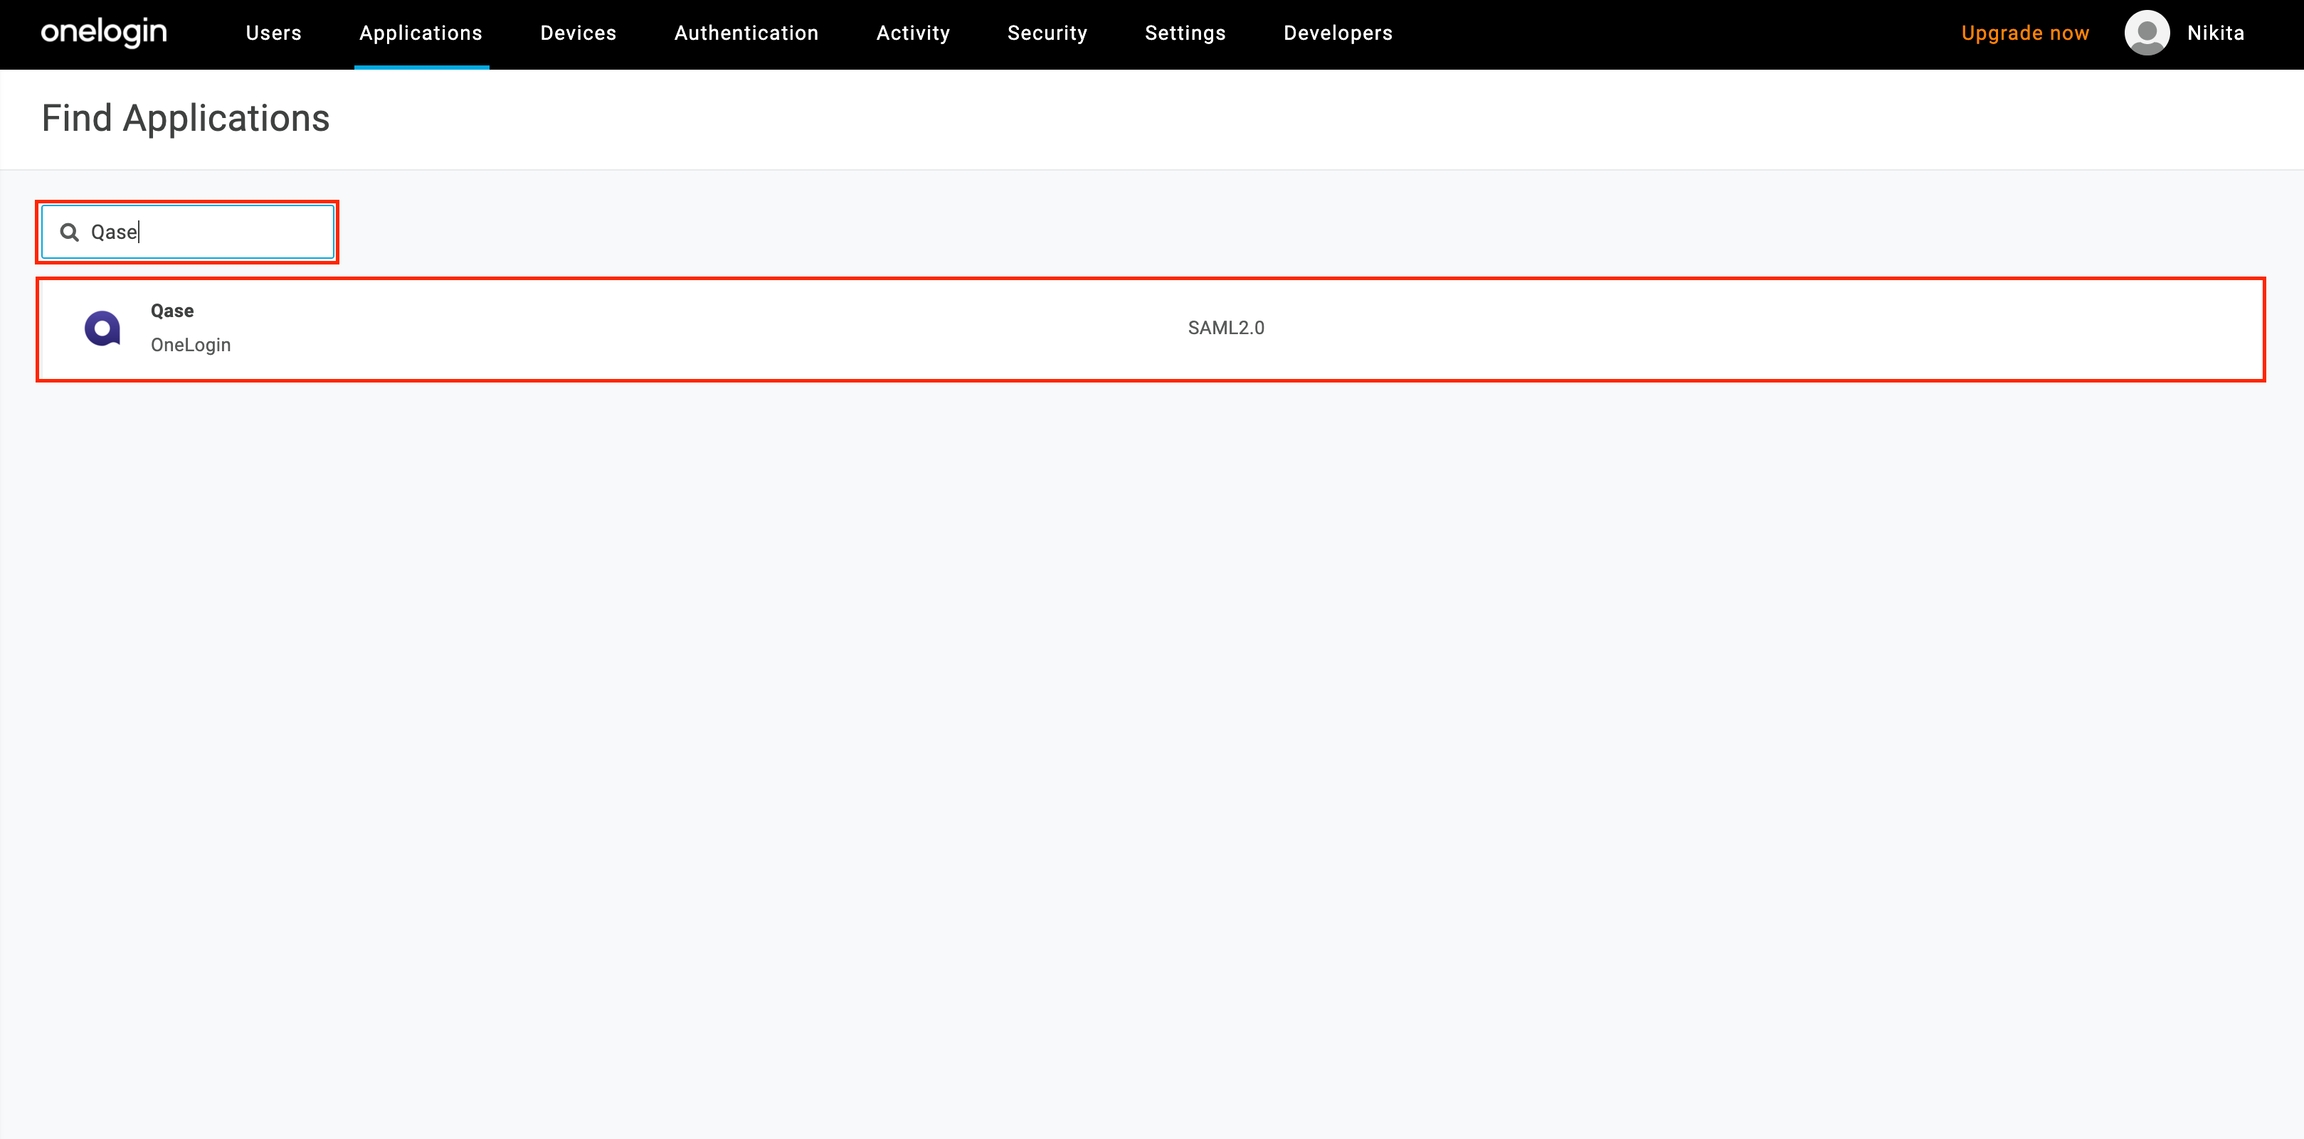Open the Developers menu
The width and height of the screenshot is (2304, 1139).
coord(1338,33)
